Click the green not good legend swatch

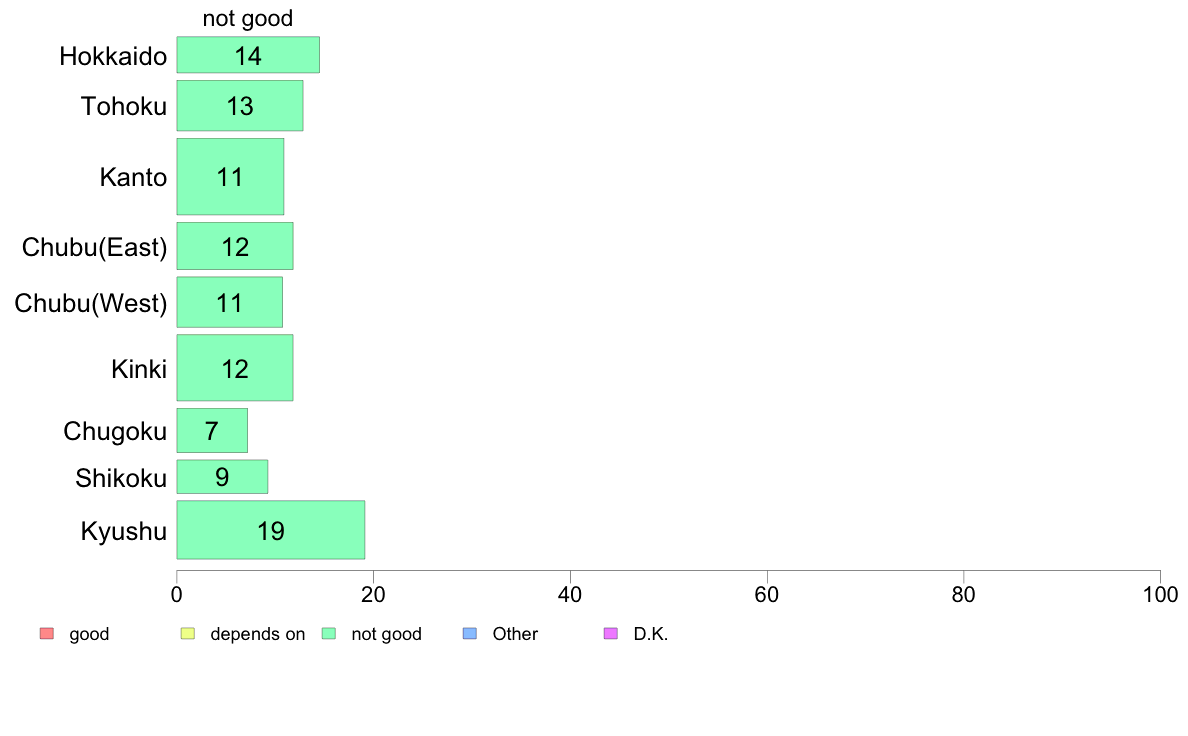[329, 634]
